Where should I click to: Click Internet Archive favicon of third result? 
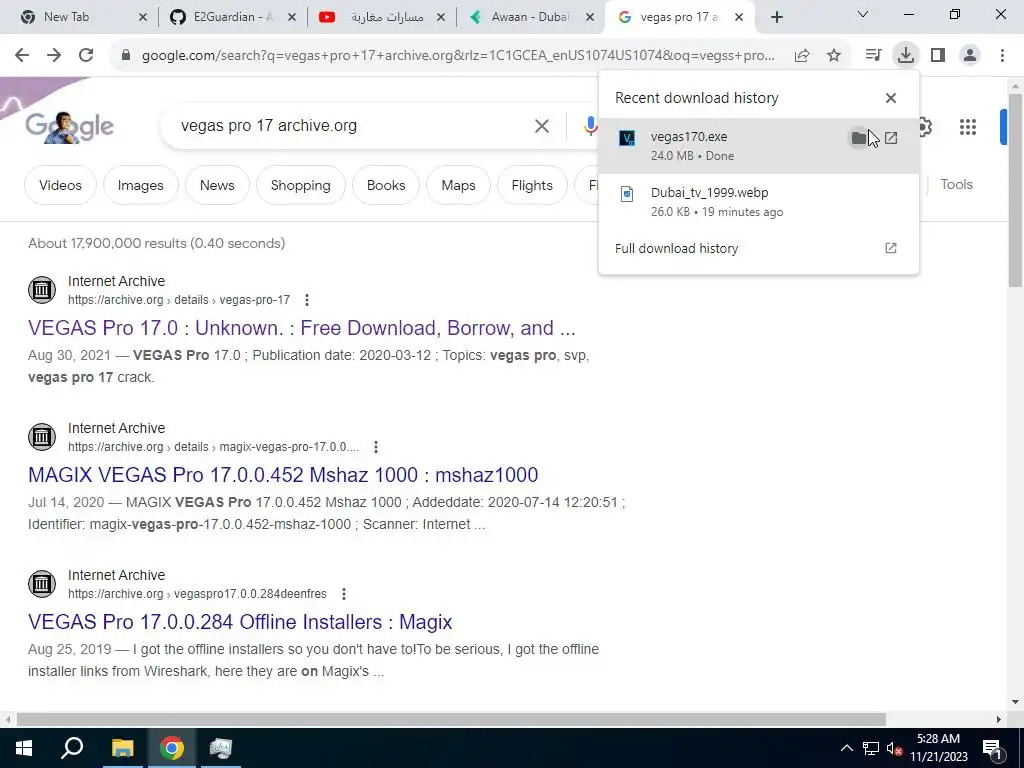coord(42,584)
